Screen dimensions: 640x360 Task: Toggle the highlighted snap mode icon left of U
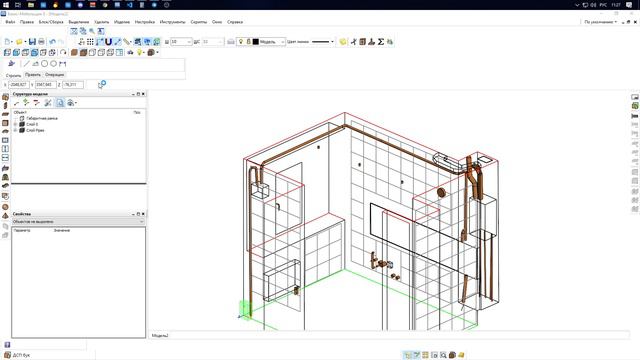point(100,42)
